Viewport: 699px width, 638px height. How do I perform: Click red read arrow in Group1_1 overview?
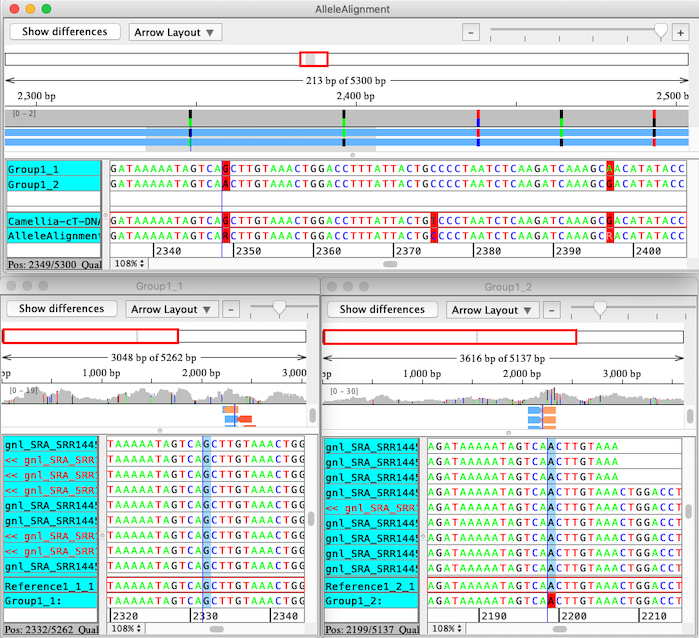click(245, 419)
